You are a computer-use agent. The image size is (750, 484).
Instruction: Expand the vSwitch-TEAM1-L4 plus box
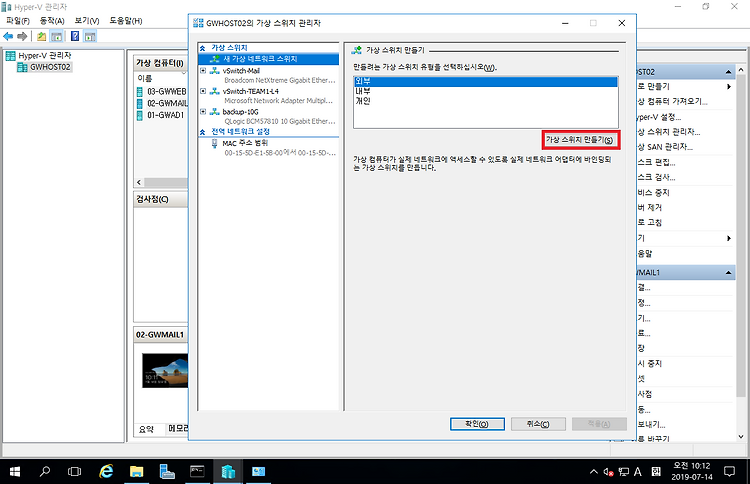coord(203,91)
